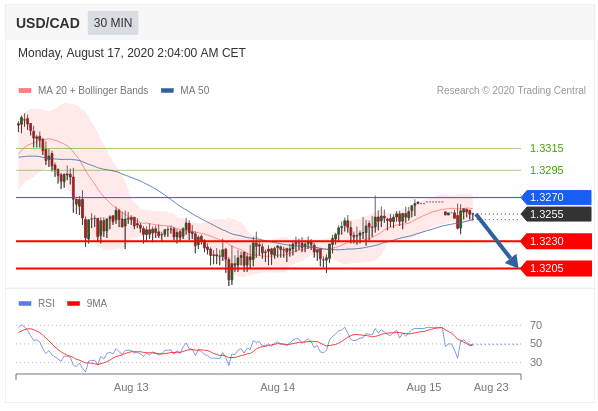Toggle the MA 50 legend label
This screenshot has height=411, width=598.
pyautogui.click(x=195, y=90)
